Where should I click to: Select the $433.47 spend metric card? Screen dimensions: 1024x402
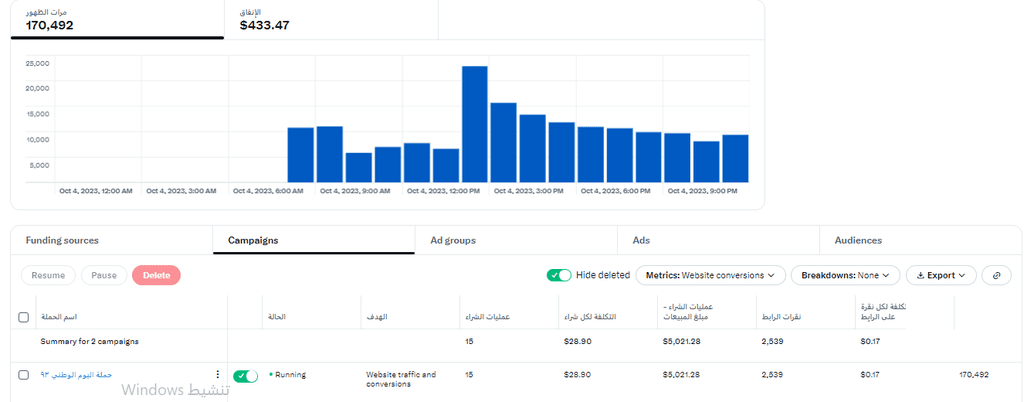pos(331,20)
